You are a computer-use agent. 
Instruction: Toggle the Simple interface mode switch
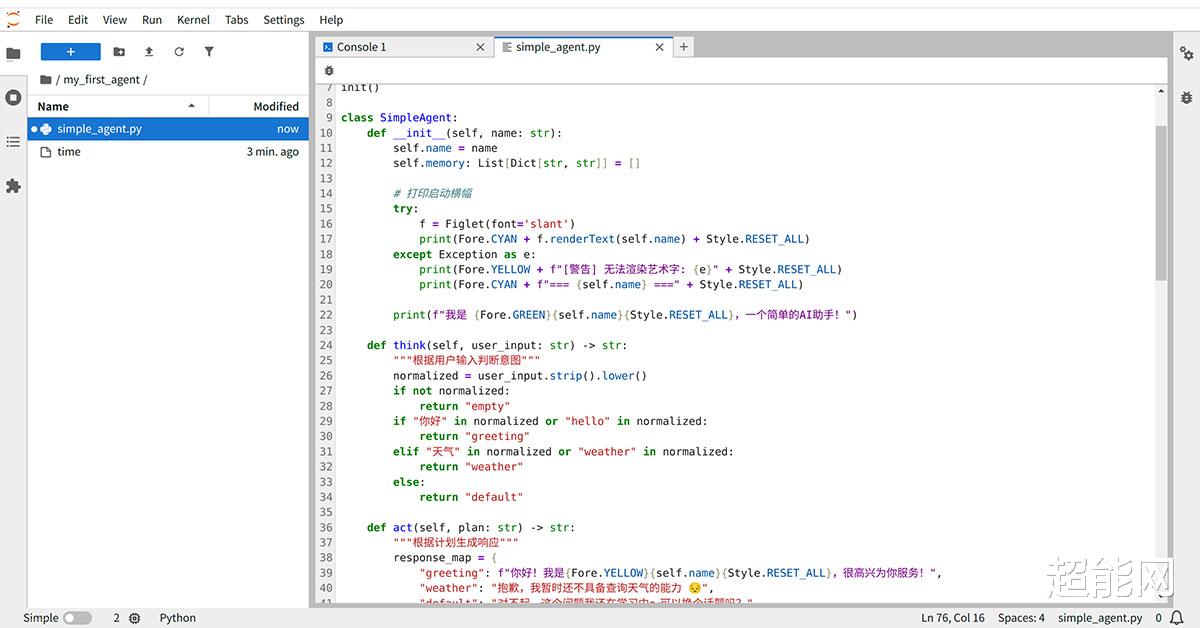(77, 618)
